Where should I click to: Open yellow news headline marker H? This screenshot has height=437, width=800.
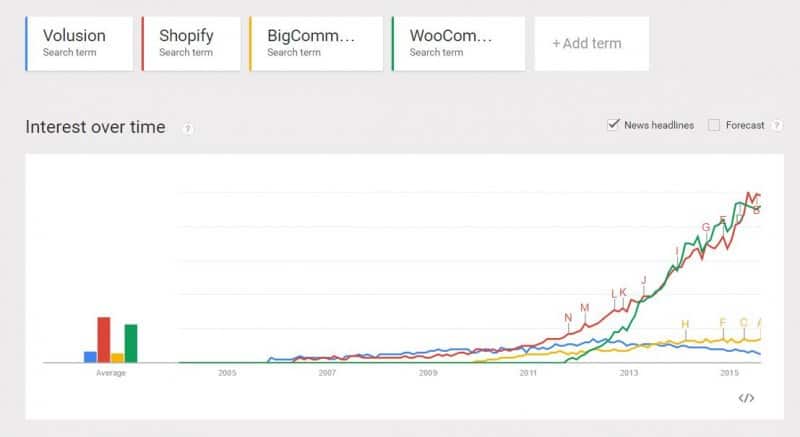click(685, 324)
